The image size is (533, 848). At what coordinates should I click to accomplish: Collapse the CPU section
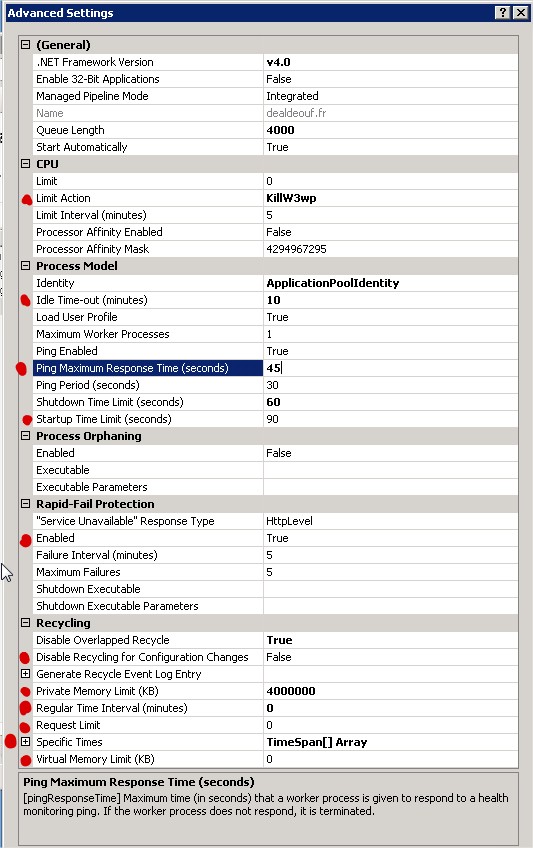25,163
